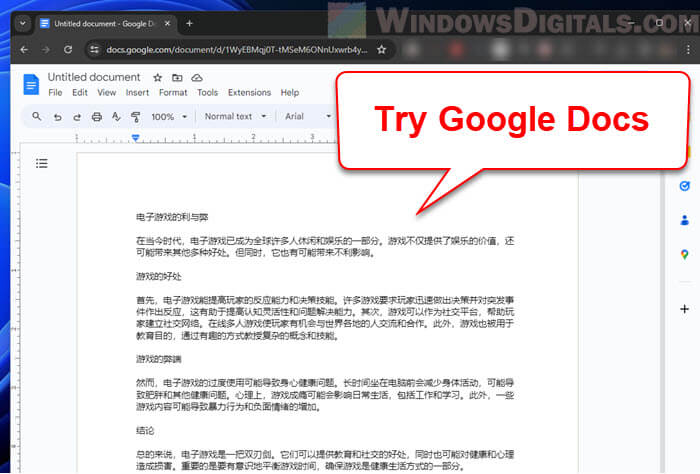Viewport: 700px width, 474px height.
Task: Go back in the browser
Action: pos(24,50)
